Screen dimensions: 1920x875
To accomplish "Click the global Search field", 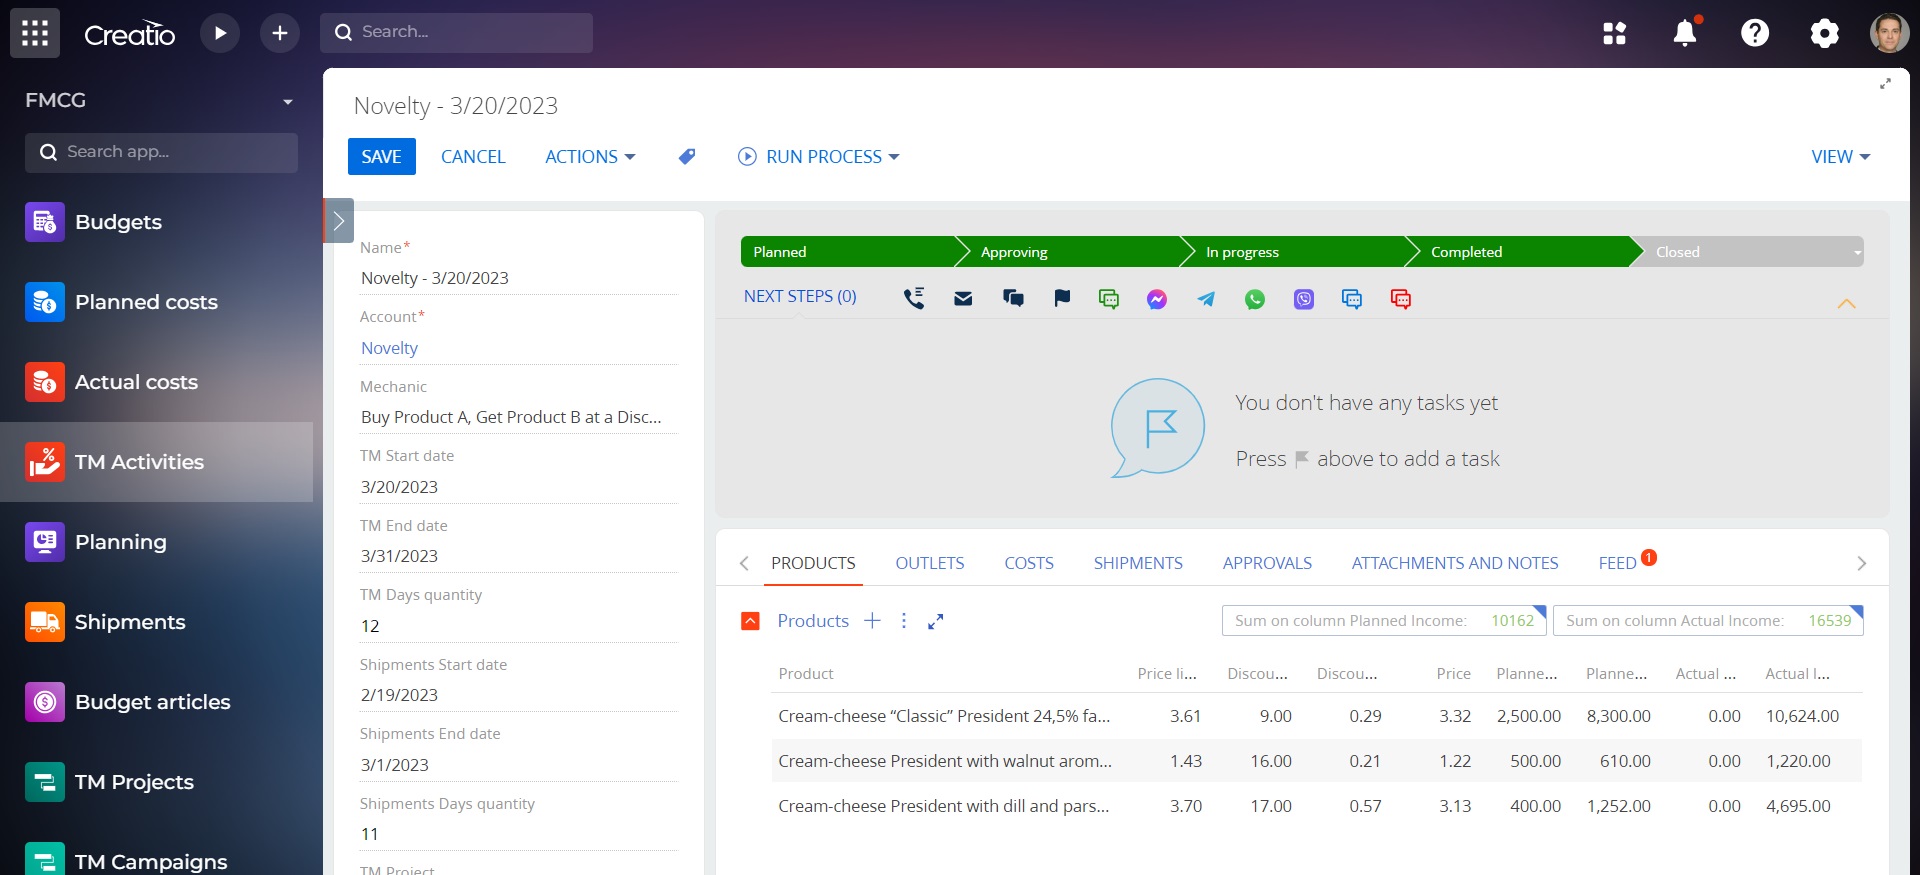I will point(456,33).
